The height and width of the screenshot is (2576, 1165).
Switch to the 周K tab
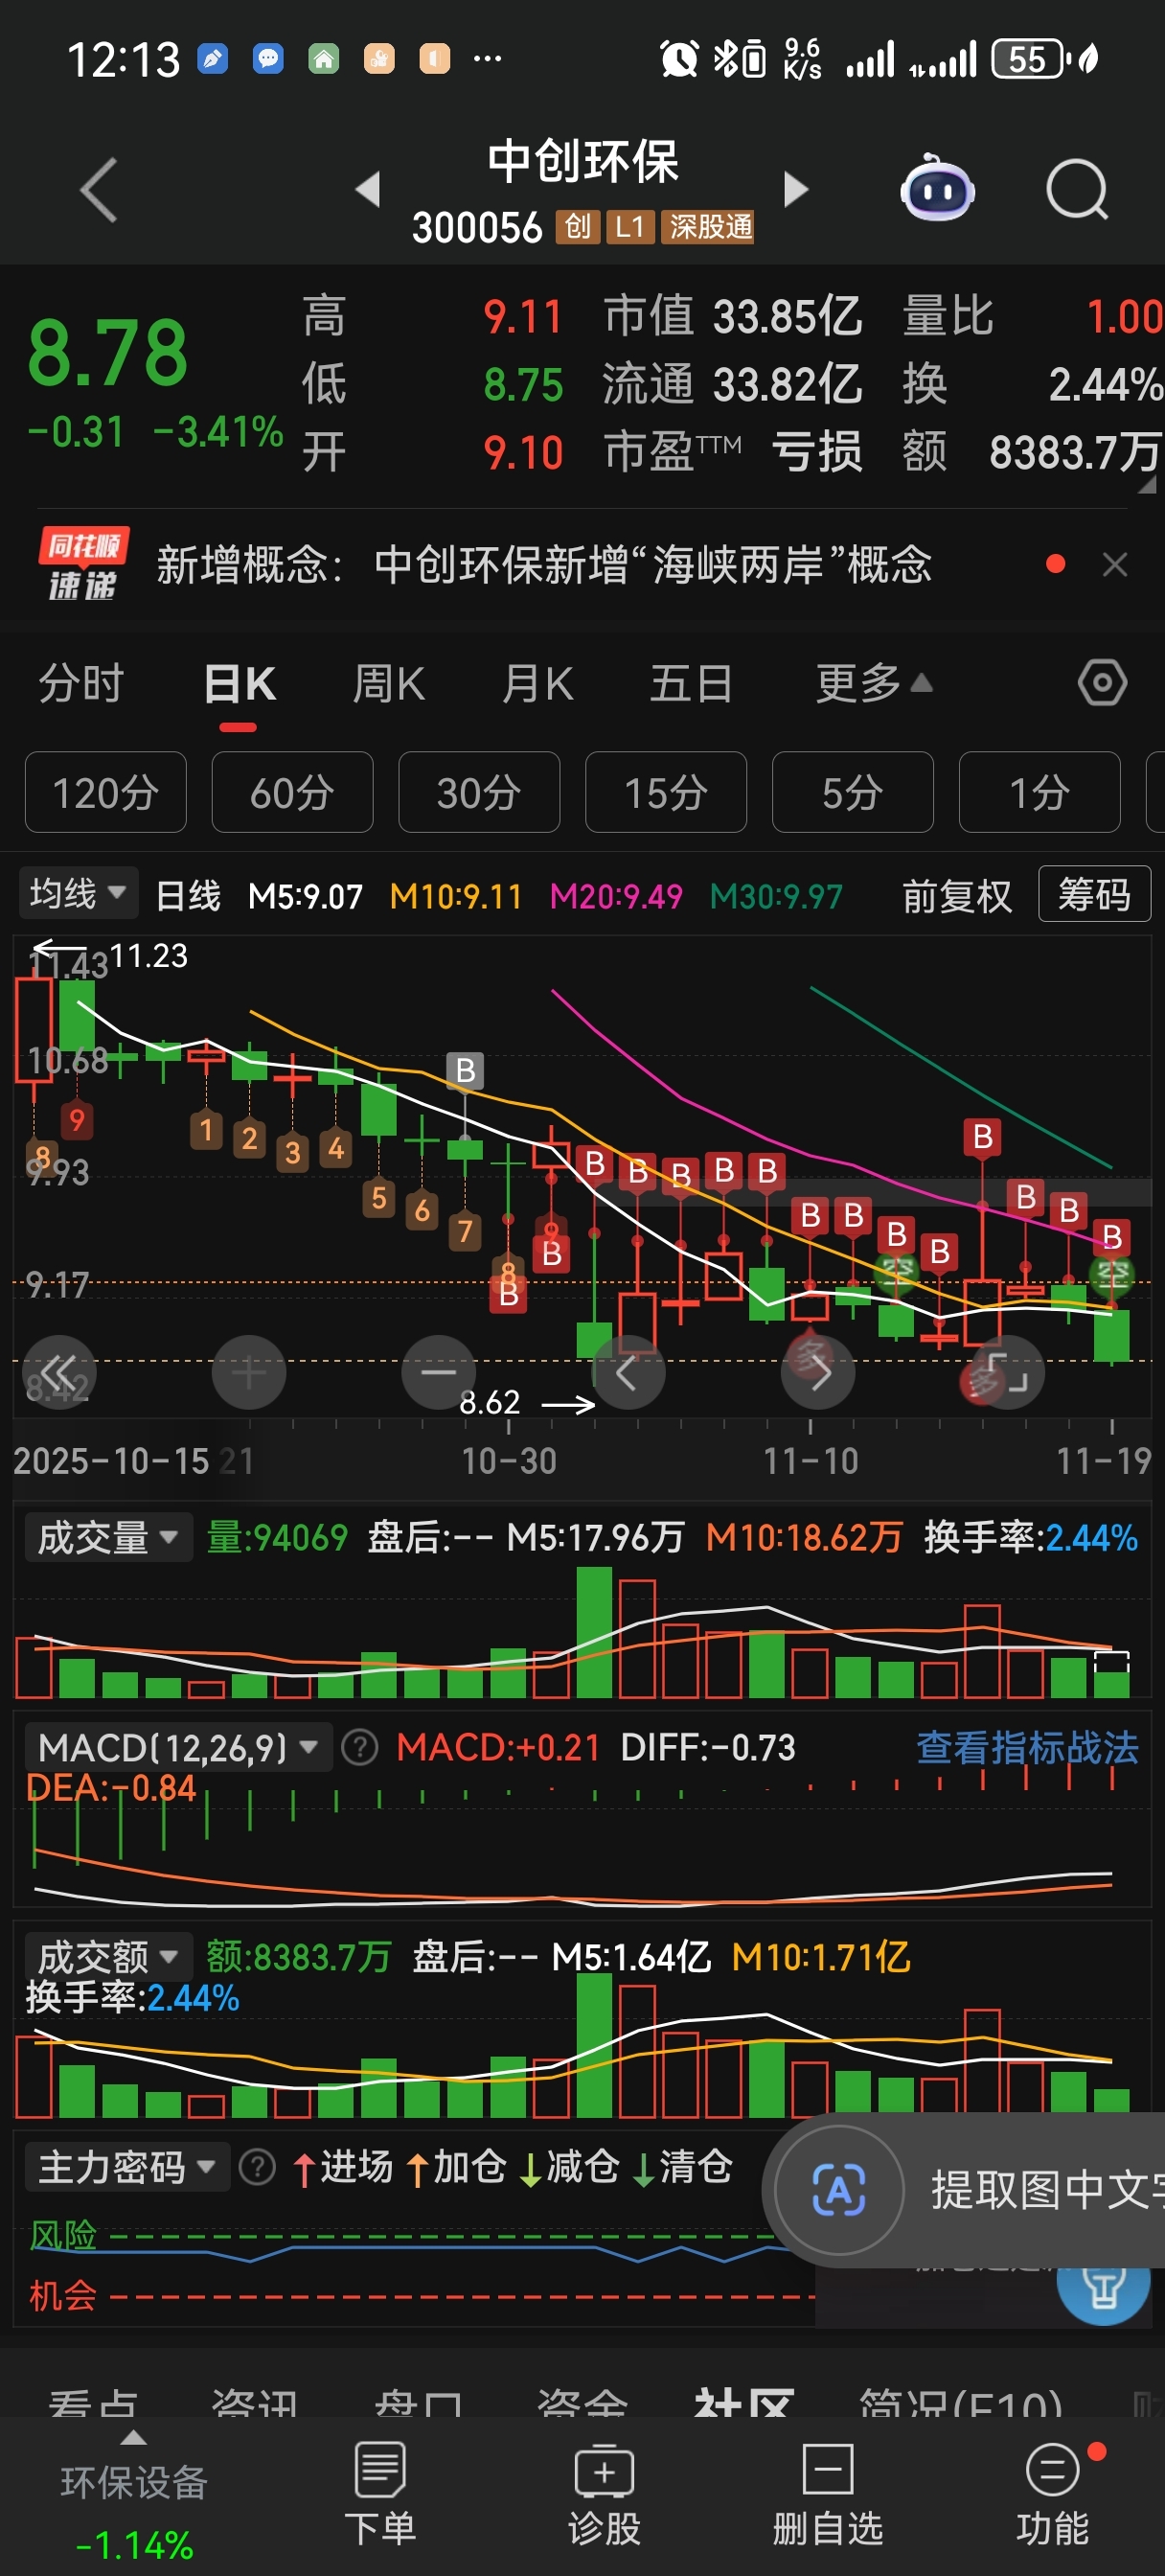point(389,684)
